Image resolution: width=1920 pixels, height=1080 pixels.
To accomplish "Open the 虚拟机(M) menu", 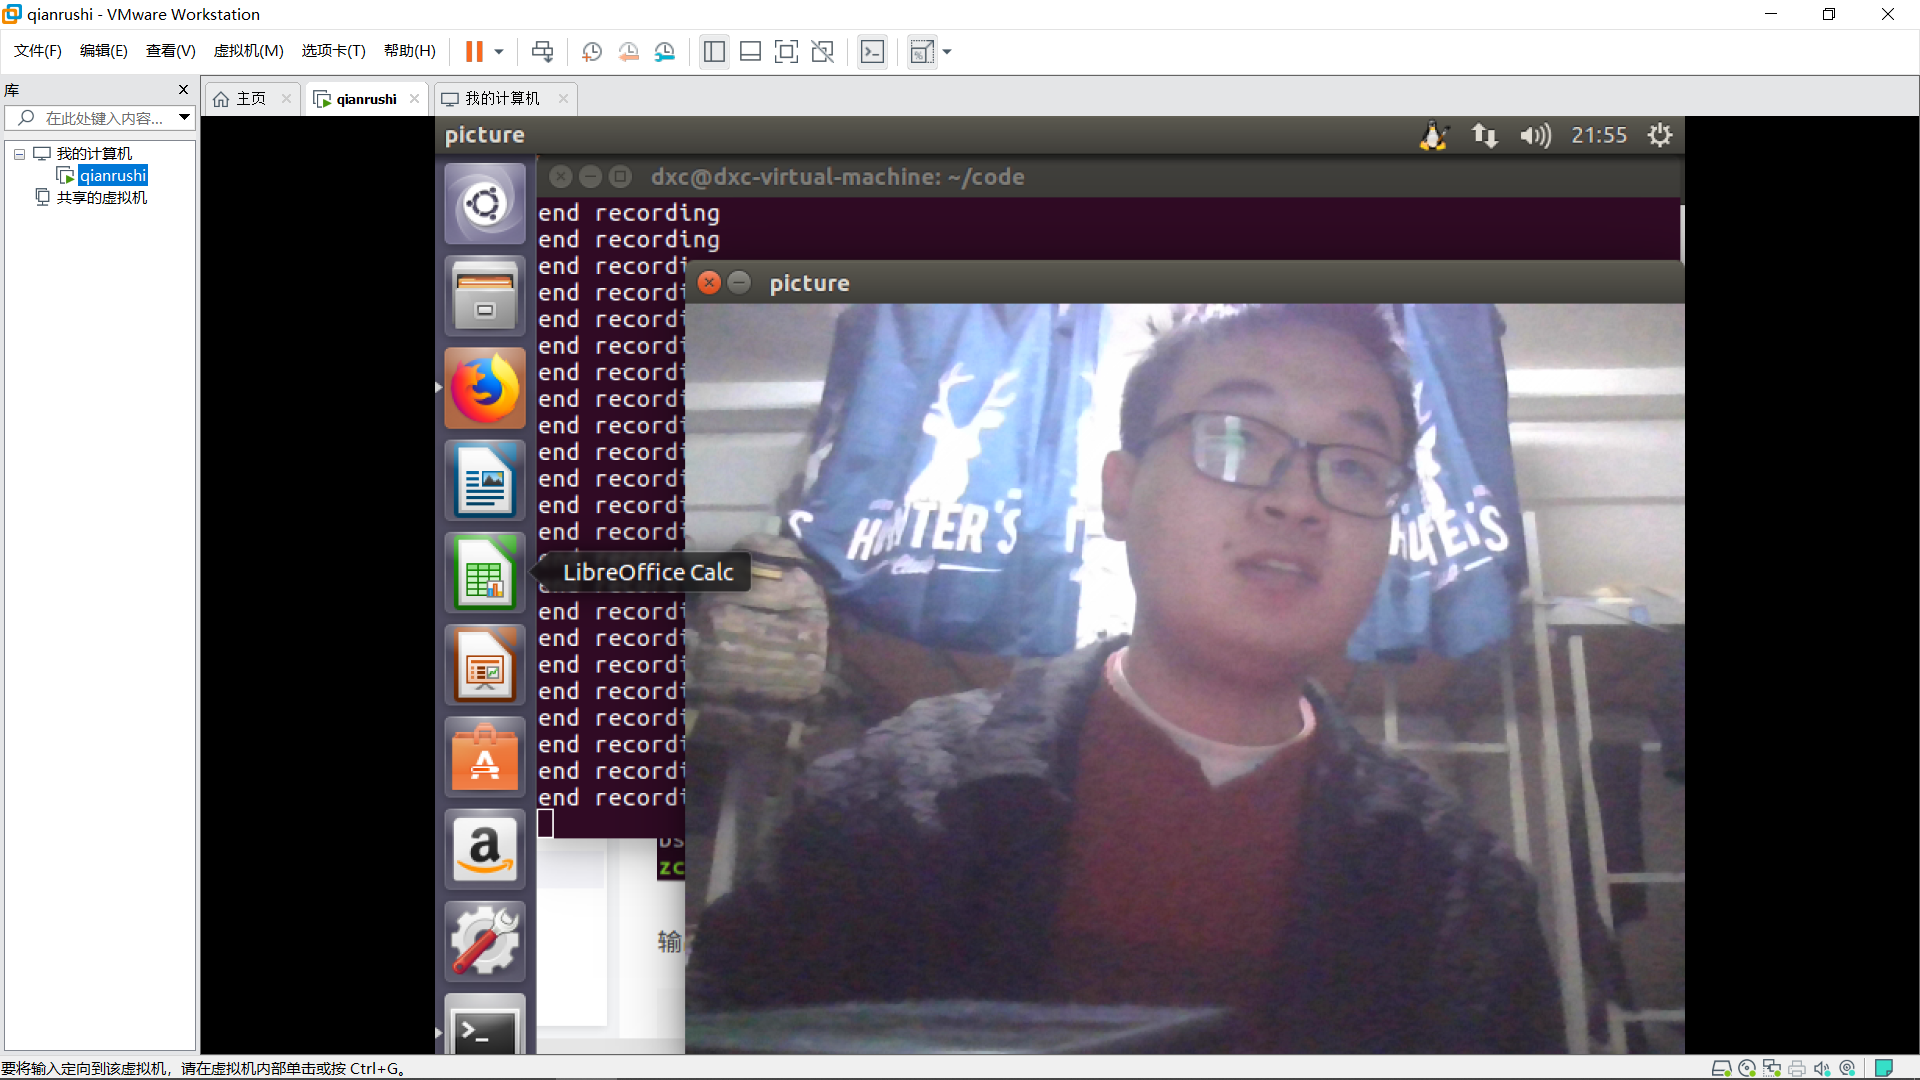I will (248, 51).
